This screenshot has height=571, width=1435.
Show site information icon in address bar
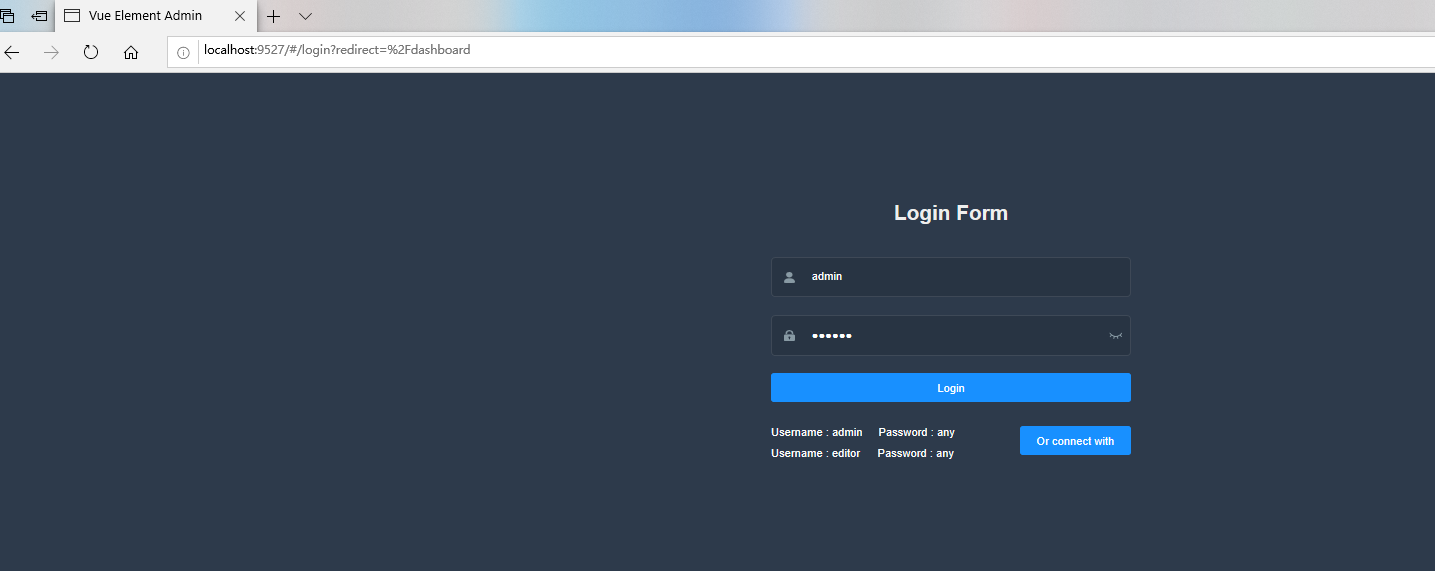coord(183,52)
